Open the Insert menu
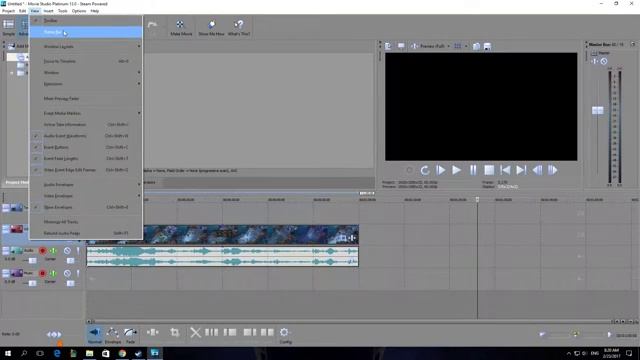The width and height of the screenshot is (640, 360). [x=48, y=11]
